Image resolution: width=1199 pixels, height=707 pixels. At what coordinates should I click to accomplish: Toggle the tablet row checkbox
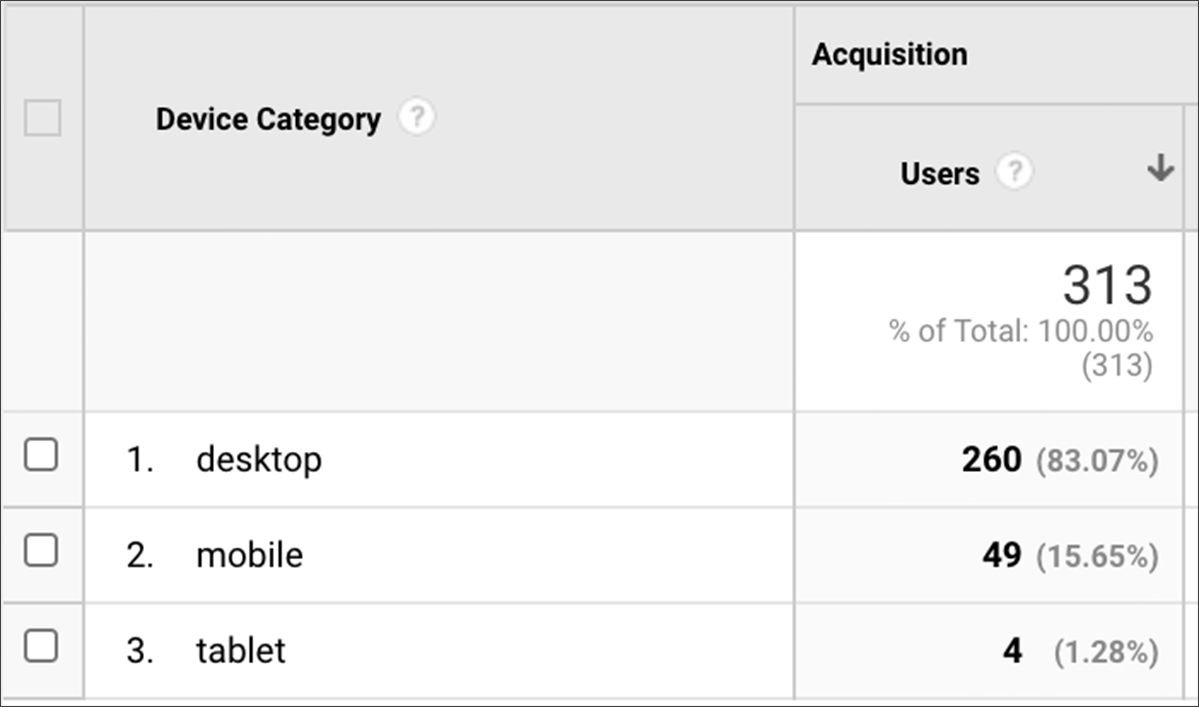click(43, 648)
